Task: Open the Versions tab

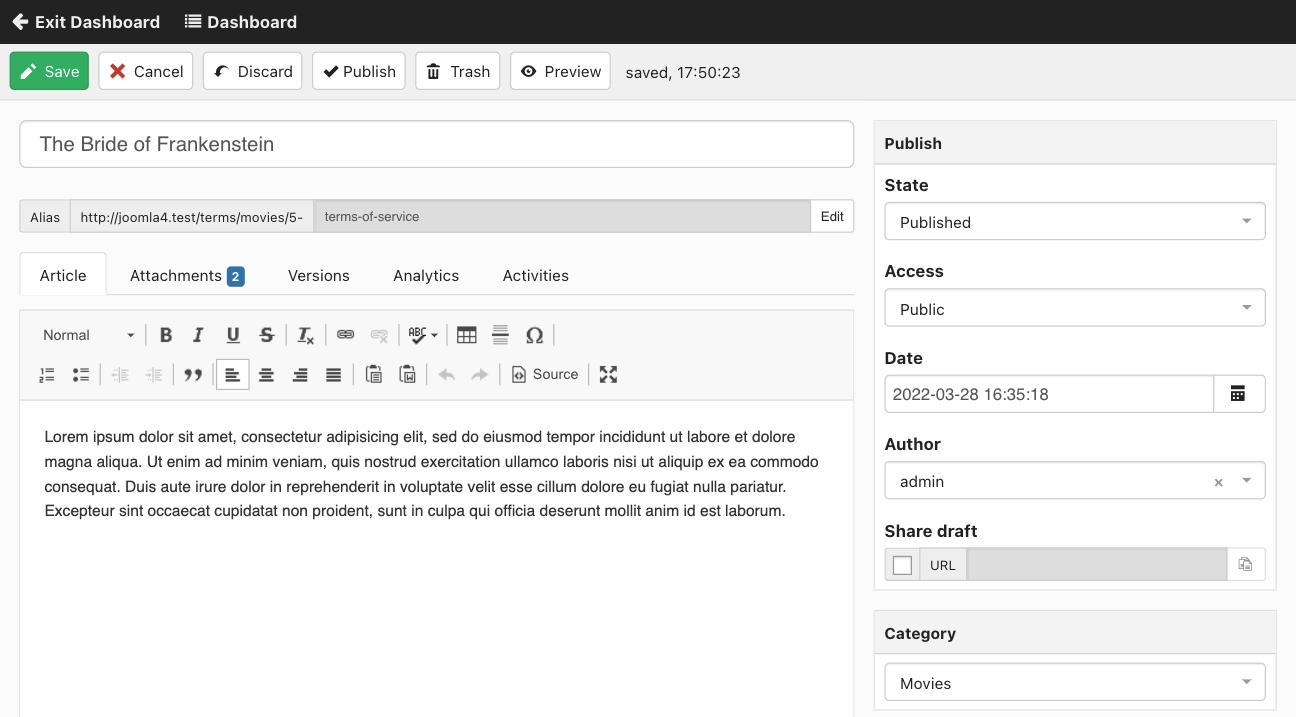Action: coord(319,276)
